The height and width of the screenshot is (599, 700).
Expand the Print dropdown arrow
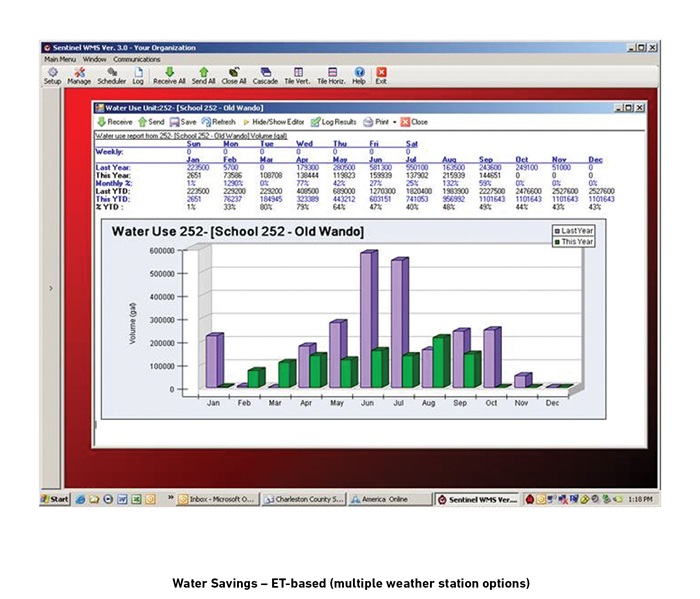[x=395, y=121]
